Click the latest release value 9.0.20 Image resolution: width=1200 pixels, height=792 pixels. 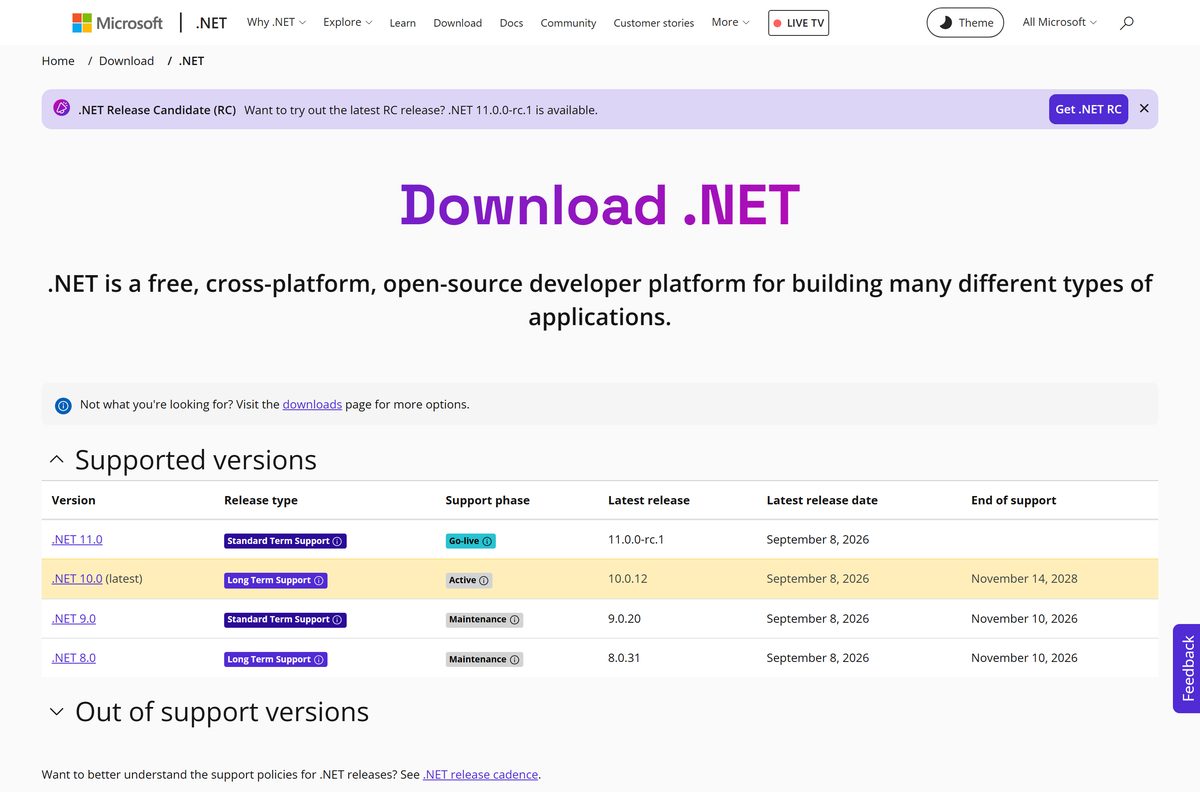(x=624, y=619)
